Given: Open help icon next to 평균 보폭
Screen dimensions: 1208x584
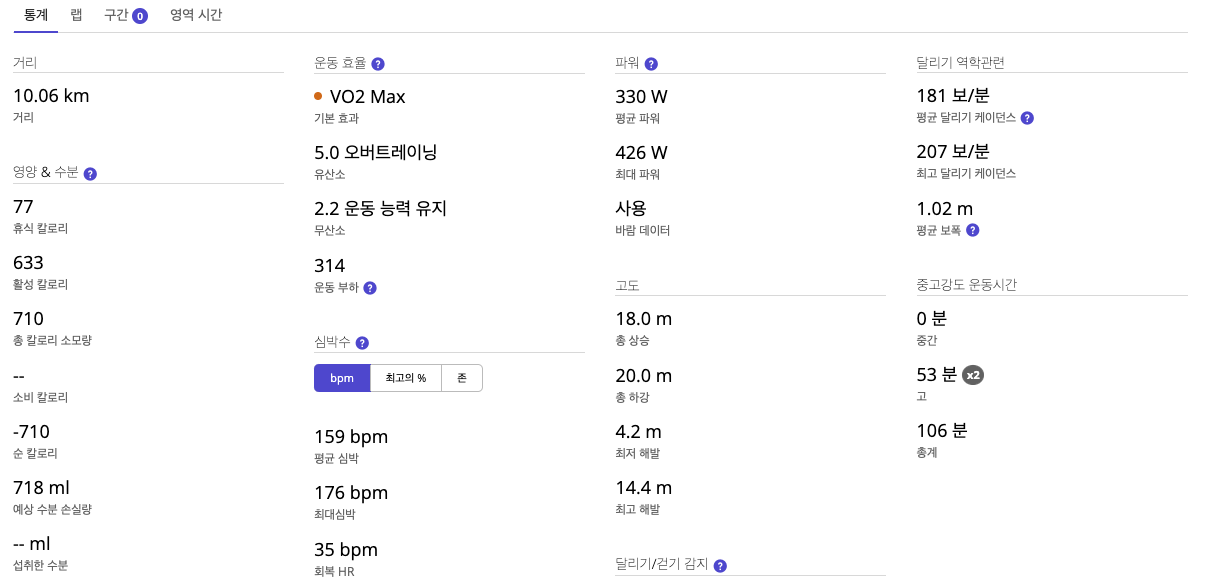Looking at the screenshot, I should click(973, 230).
